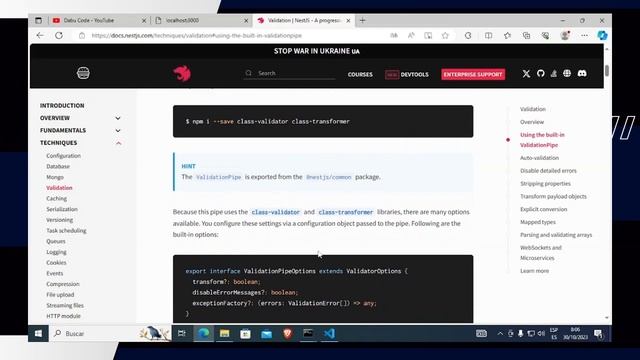Click the NestJS red logo
This screenshot has width=640, height=360.
click(182, 73)
